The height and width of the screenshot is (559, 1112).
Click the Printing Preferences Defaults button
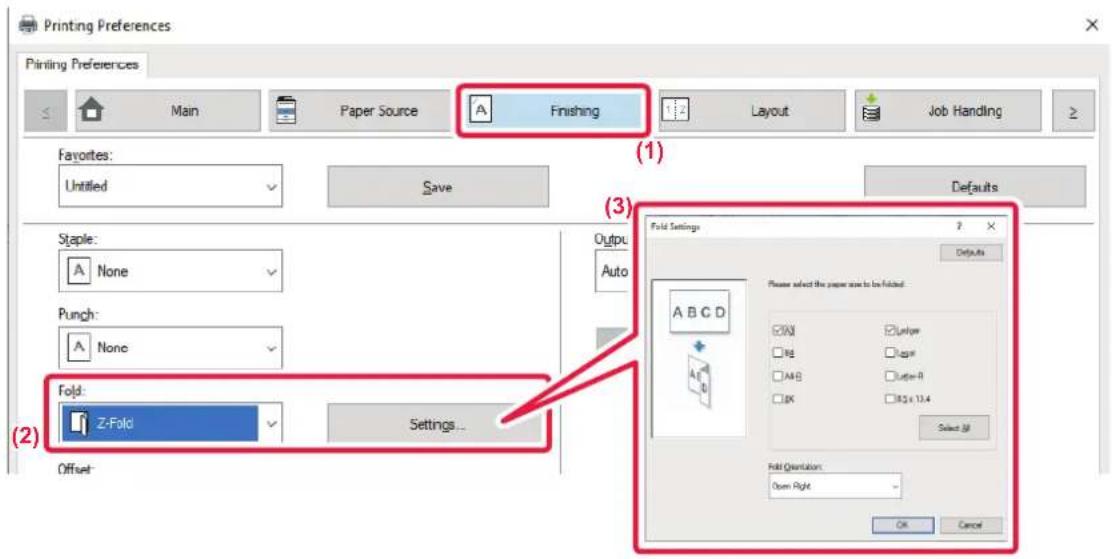coord(974,187)
